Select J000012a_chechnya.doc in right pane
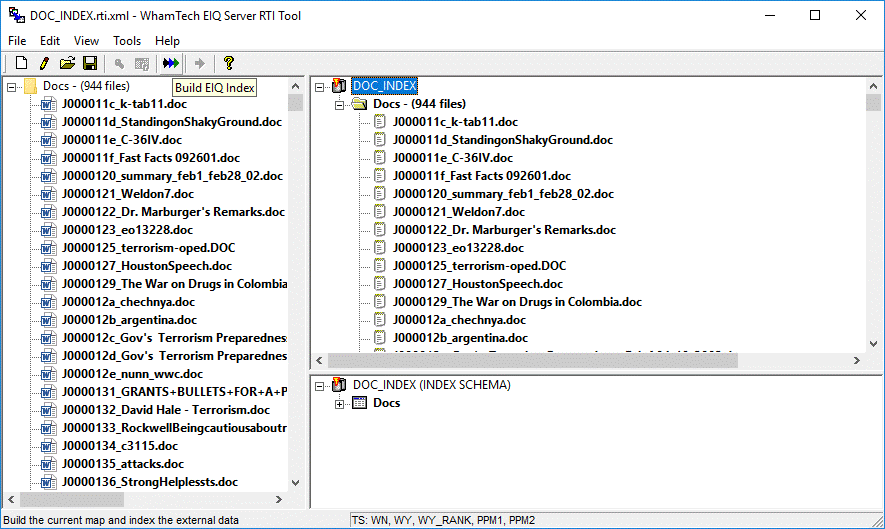885x529 pixels. 459,320
